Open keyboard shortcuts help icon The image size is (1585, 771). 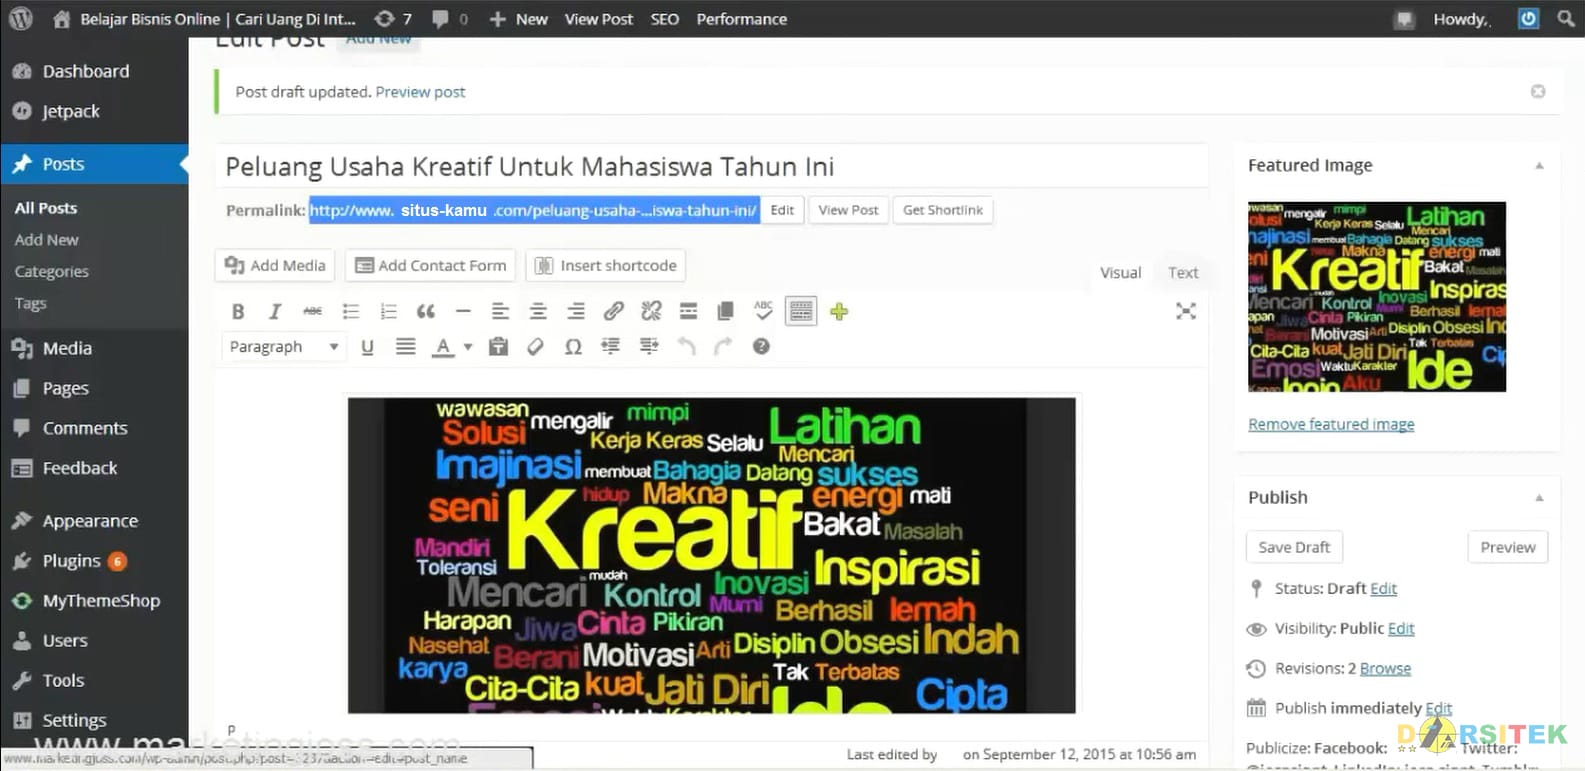coord(761,347)
